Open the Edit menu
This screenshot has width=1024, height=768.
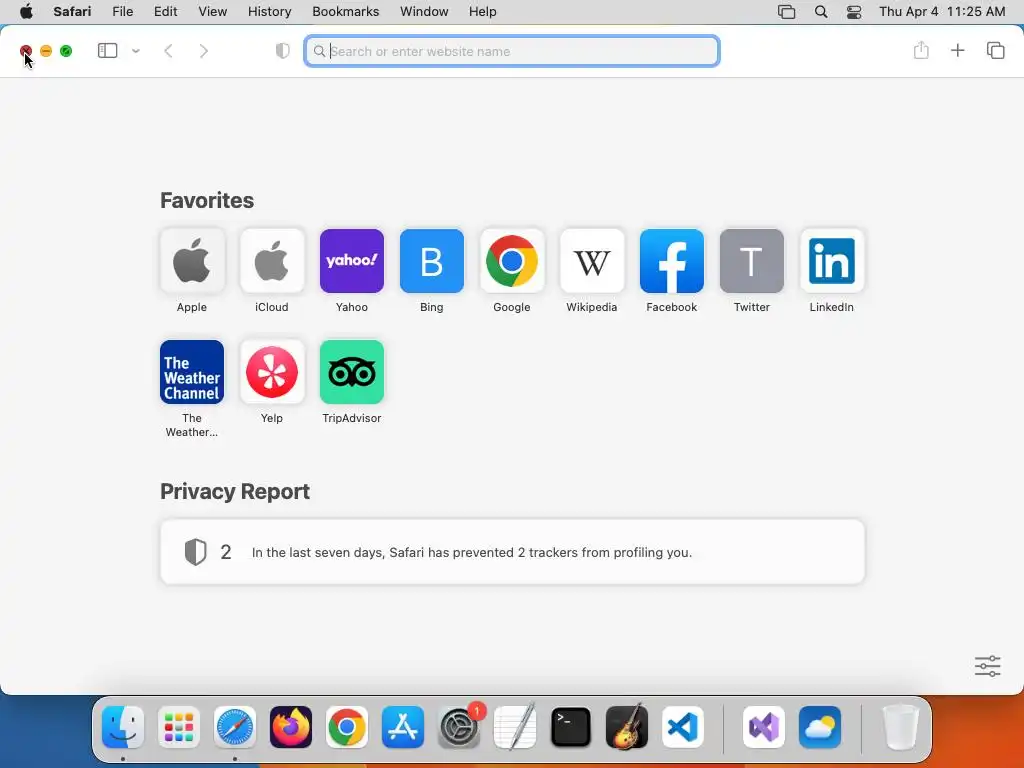point(165,12)
